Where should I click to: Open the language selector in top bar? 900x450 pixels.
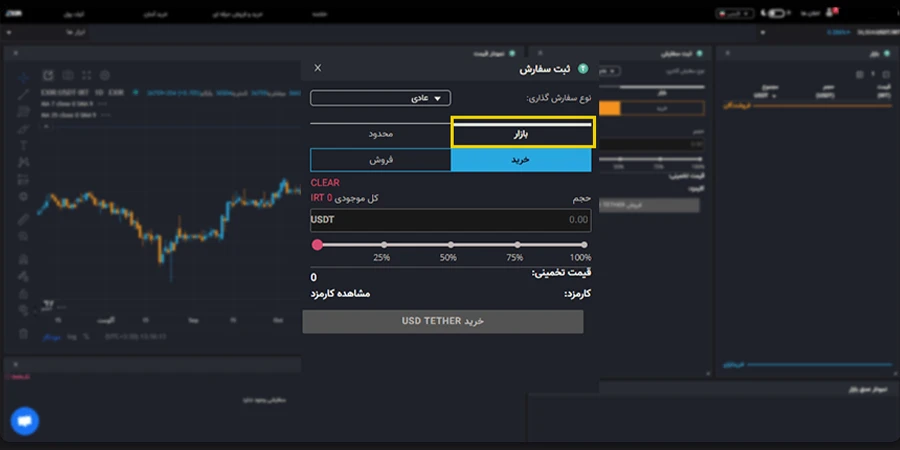735,13
